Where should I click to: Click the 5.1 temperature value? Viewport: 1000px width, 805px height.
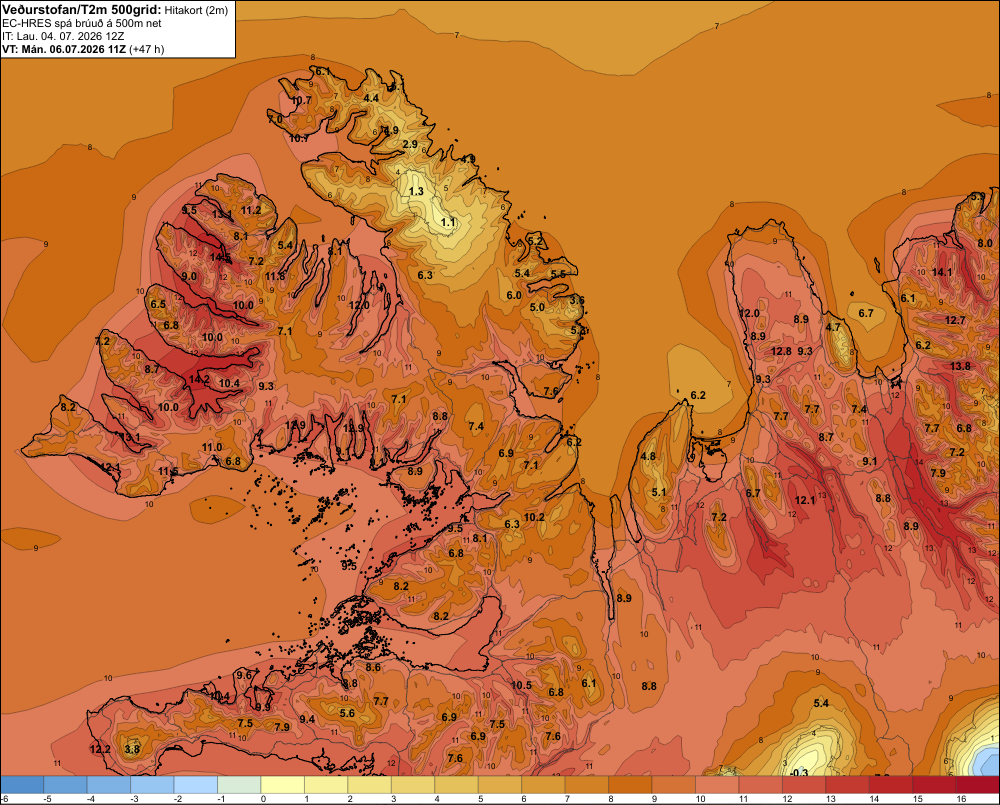coord(659,492)
